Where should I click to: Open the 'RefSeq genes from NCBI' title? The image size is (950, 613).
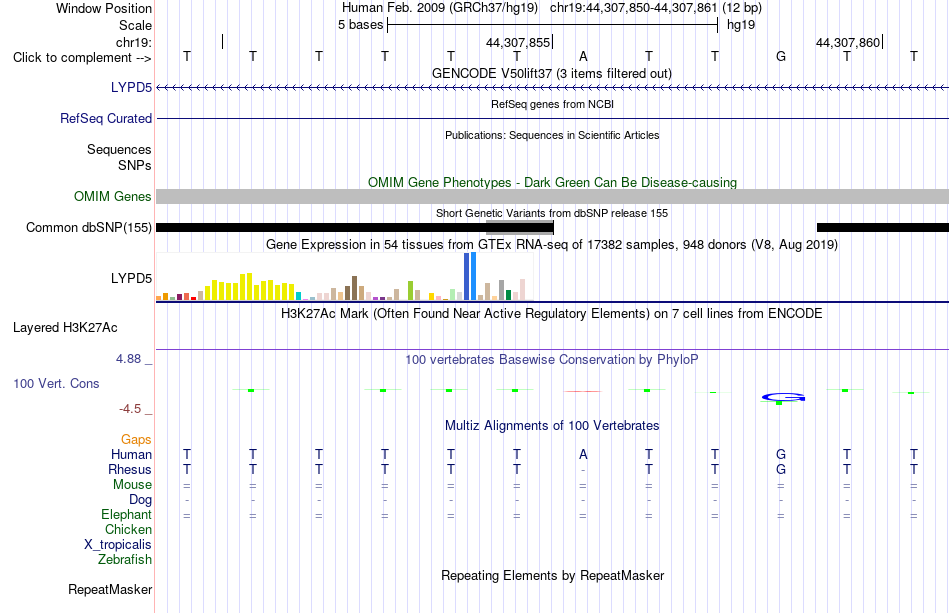tap(552, 104)
